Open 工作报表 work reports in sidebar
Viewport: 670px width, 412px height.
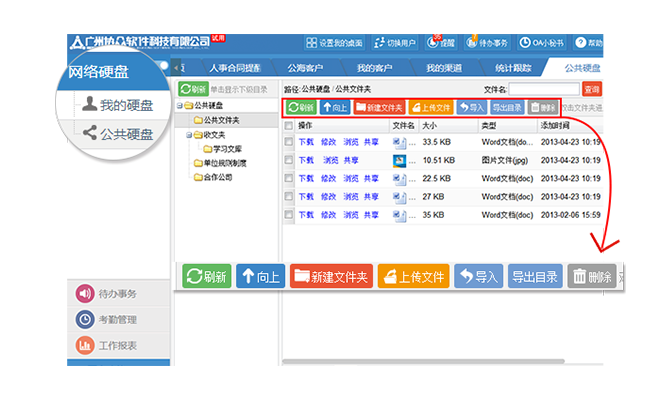click(x=117, y=346)
